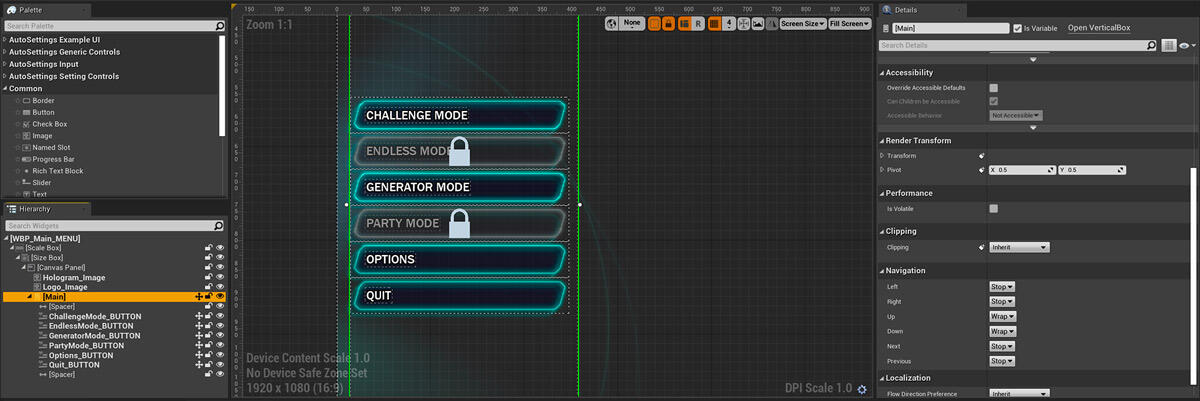This screenshot has width=1200, height=401.
Task: Toggle the designer outlines icon
Action: point(655,23)
